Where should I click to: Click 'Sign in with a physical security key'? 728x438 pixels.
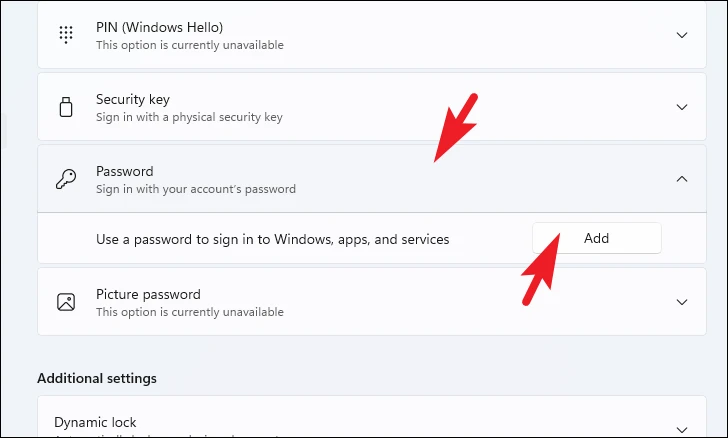(189, 117)
